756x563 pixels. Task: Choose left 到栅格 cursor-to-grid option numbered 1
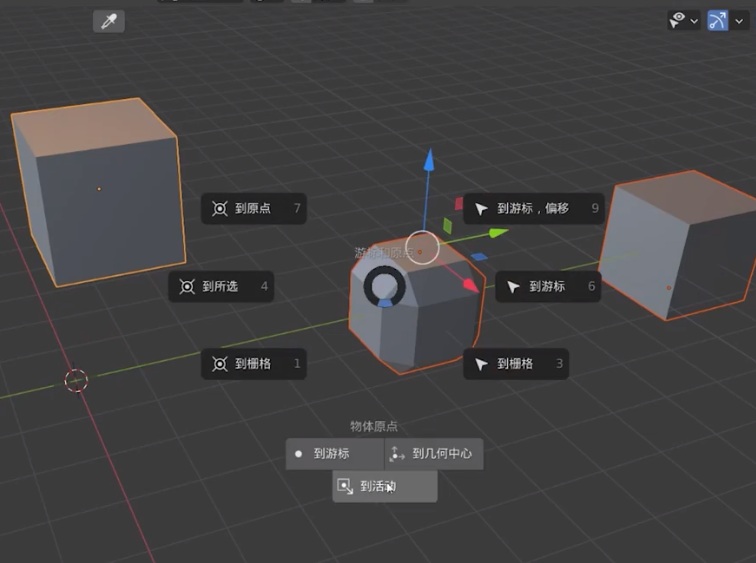click(254, 363)
